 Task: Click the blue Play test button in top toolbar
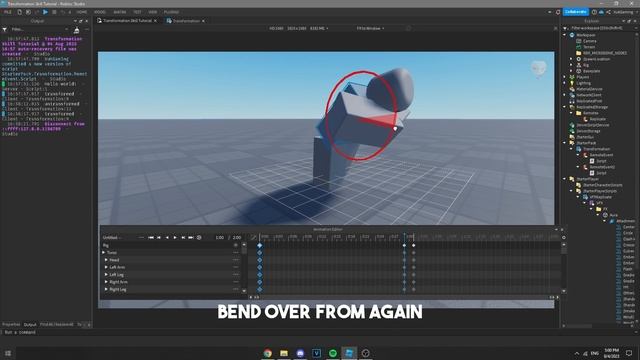[45, 12]
